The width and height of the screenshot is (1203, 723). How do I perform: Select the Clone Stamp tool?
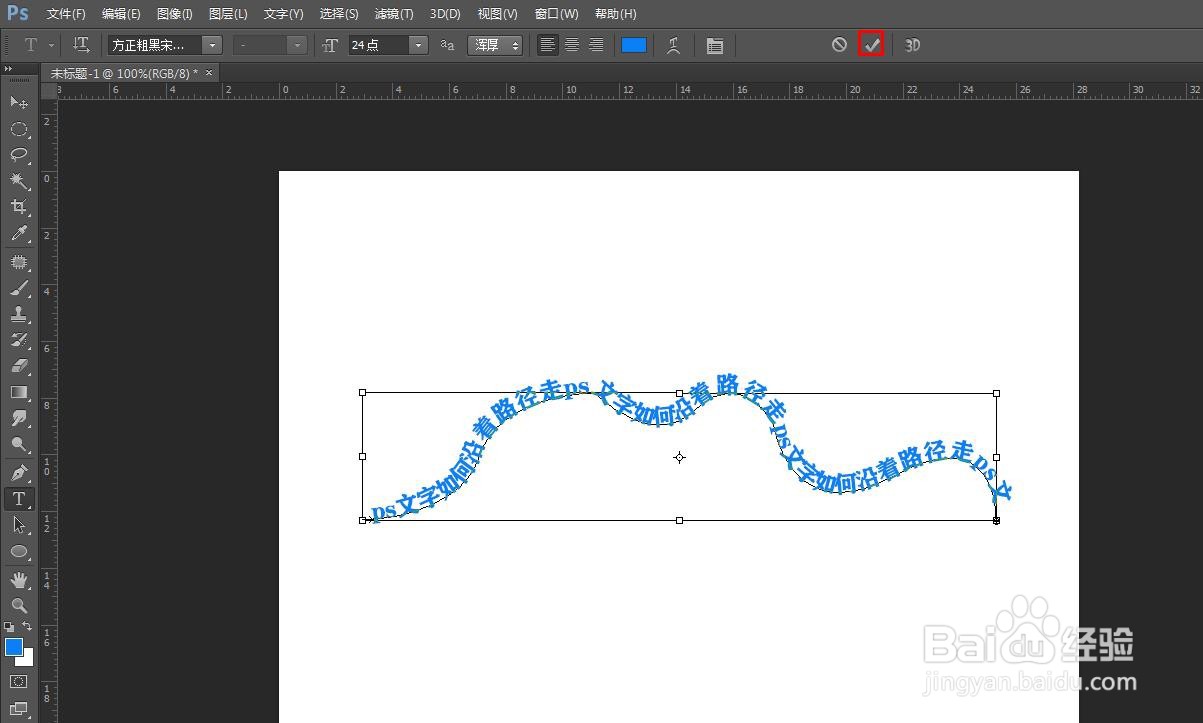tap(18, 314)
